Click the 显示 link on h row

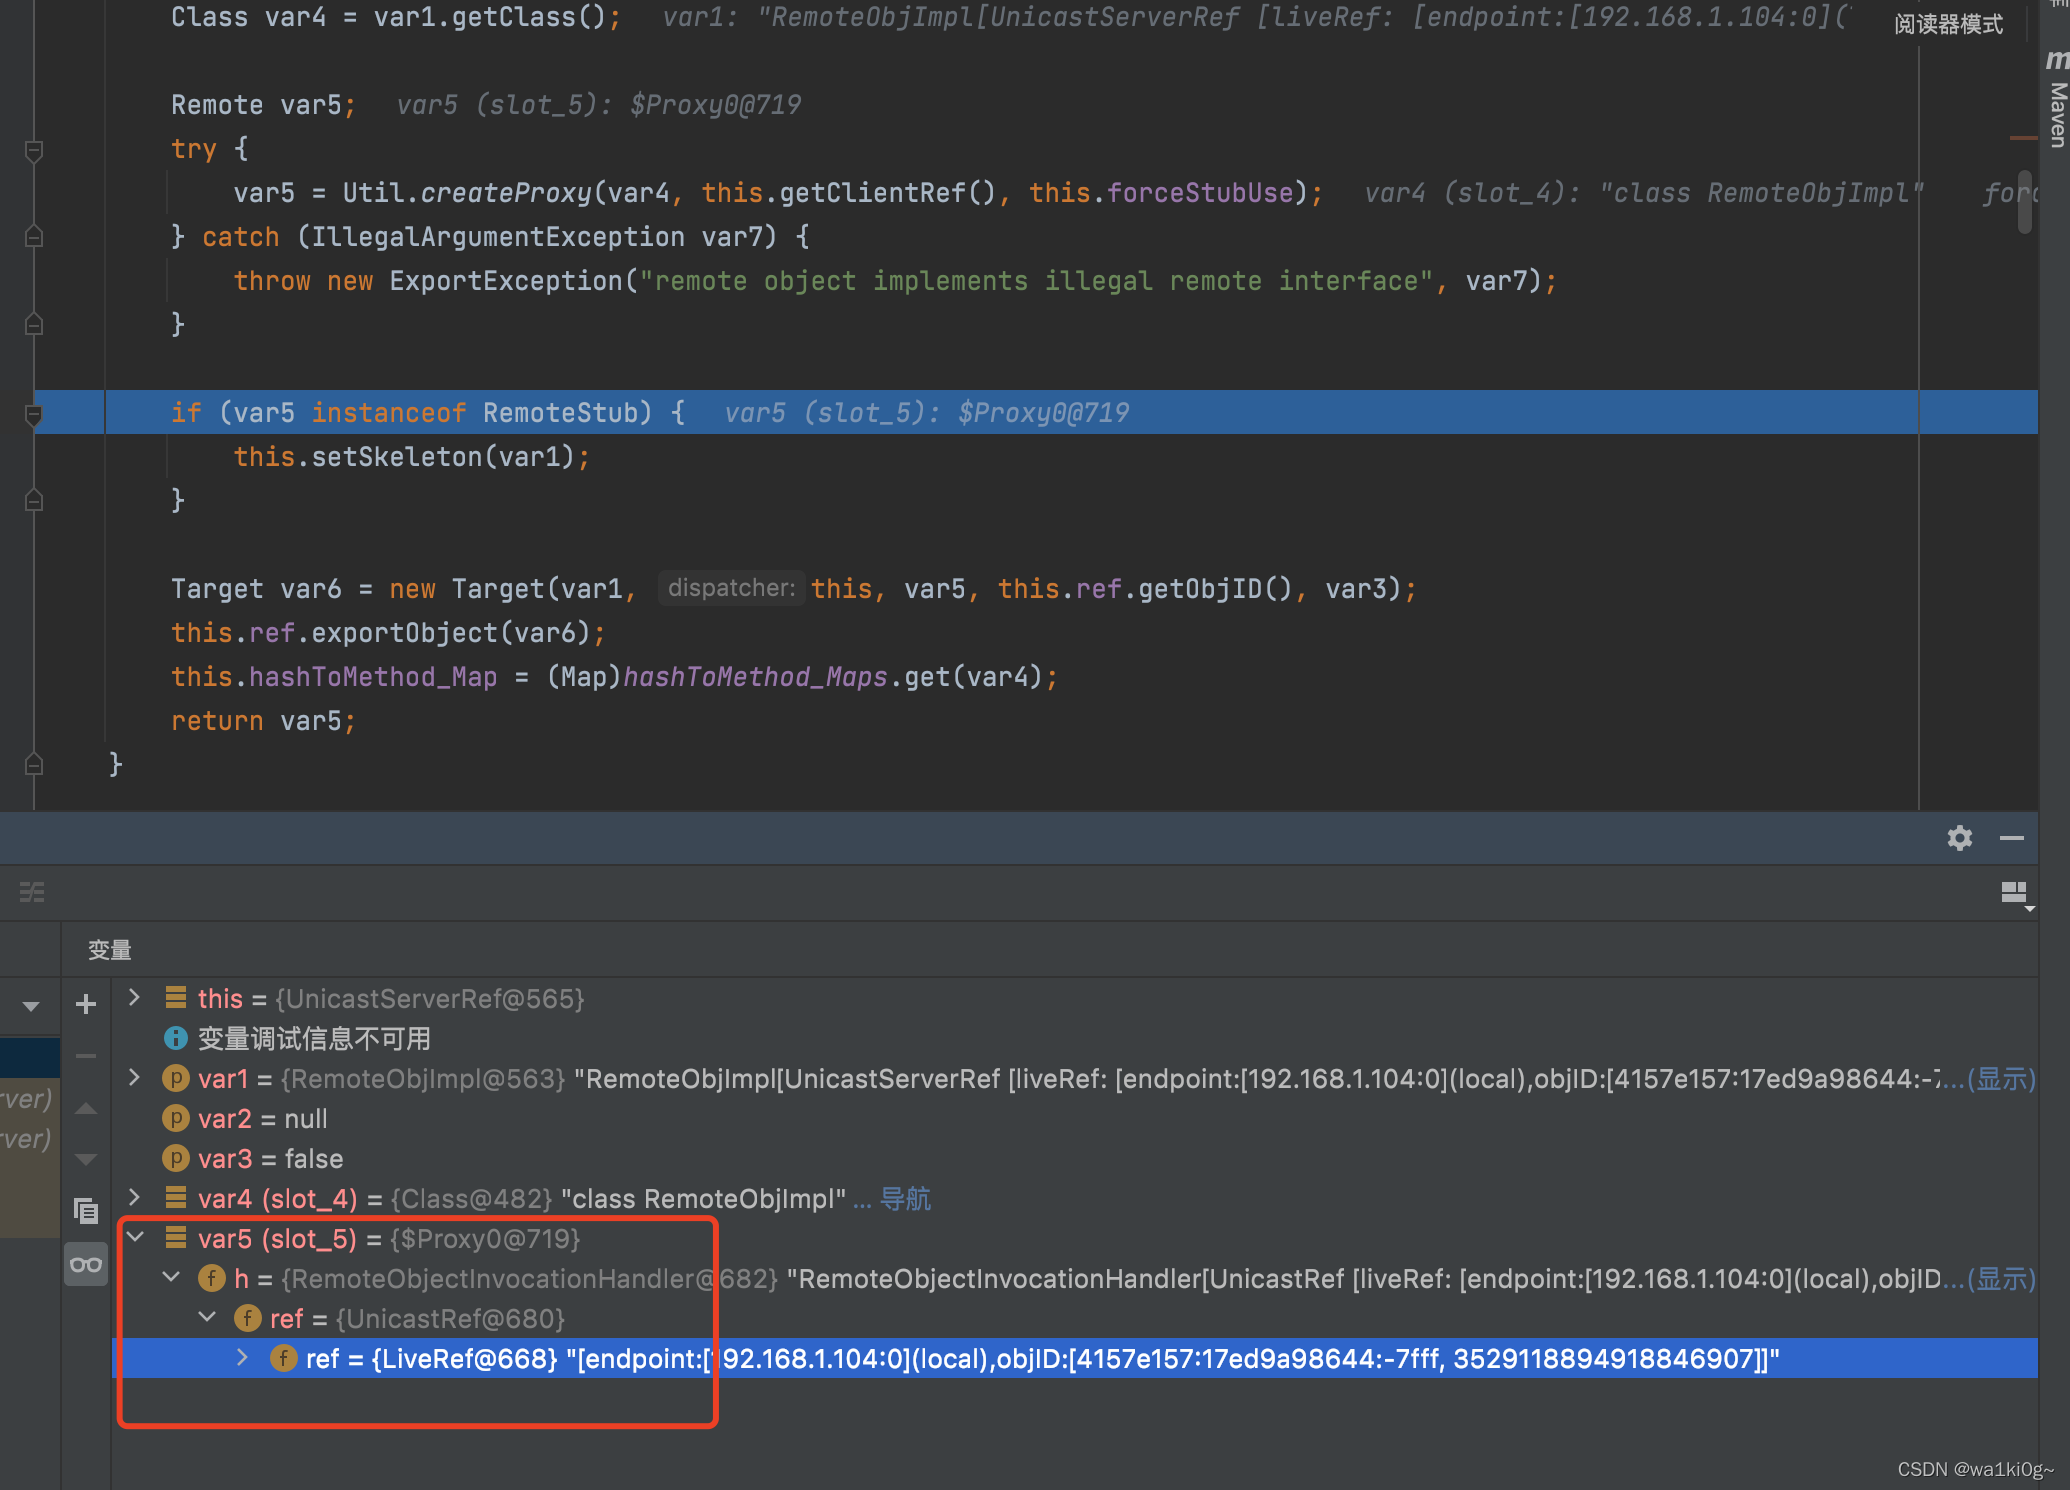pyautogui.click(x=2000, y=1279)
